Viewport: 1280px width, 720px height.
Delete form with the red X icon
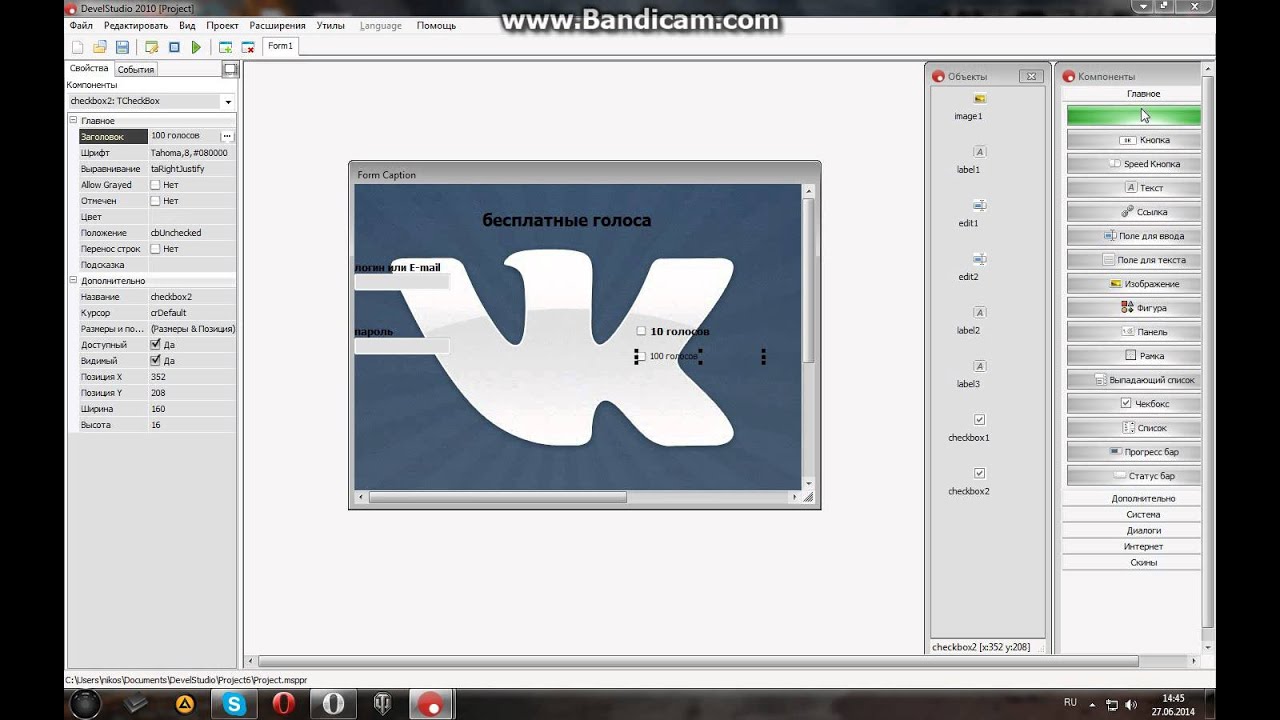pyautogui.click(x=248, y=47)
